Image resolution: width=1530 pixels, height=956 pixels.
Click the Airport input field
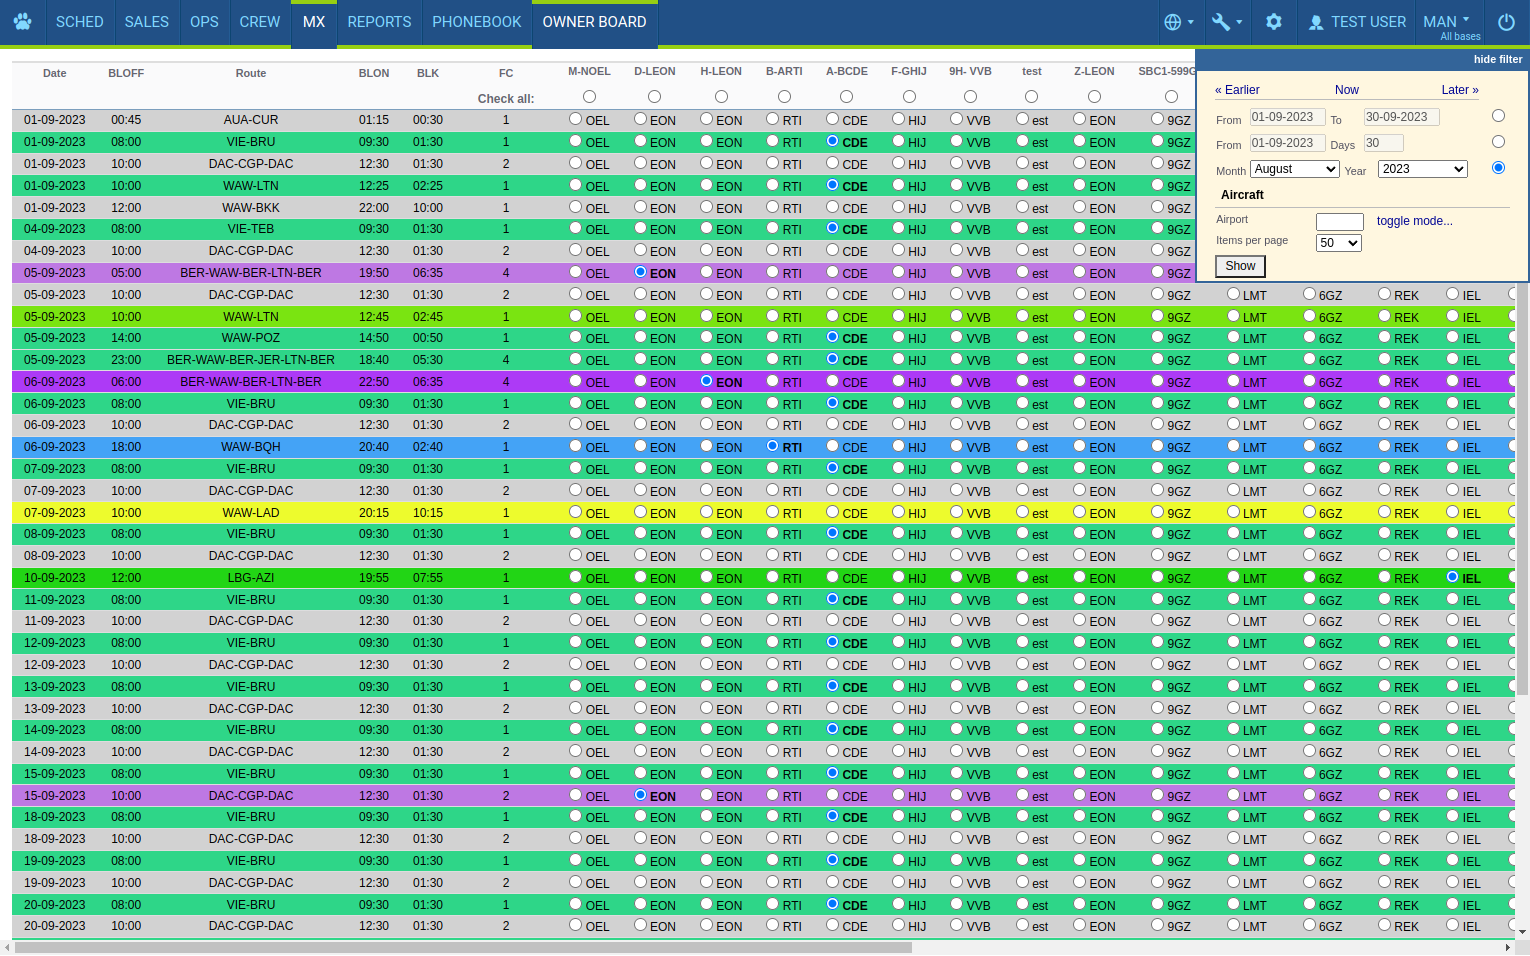[x=1339, y=222]
